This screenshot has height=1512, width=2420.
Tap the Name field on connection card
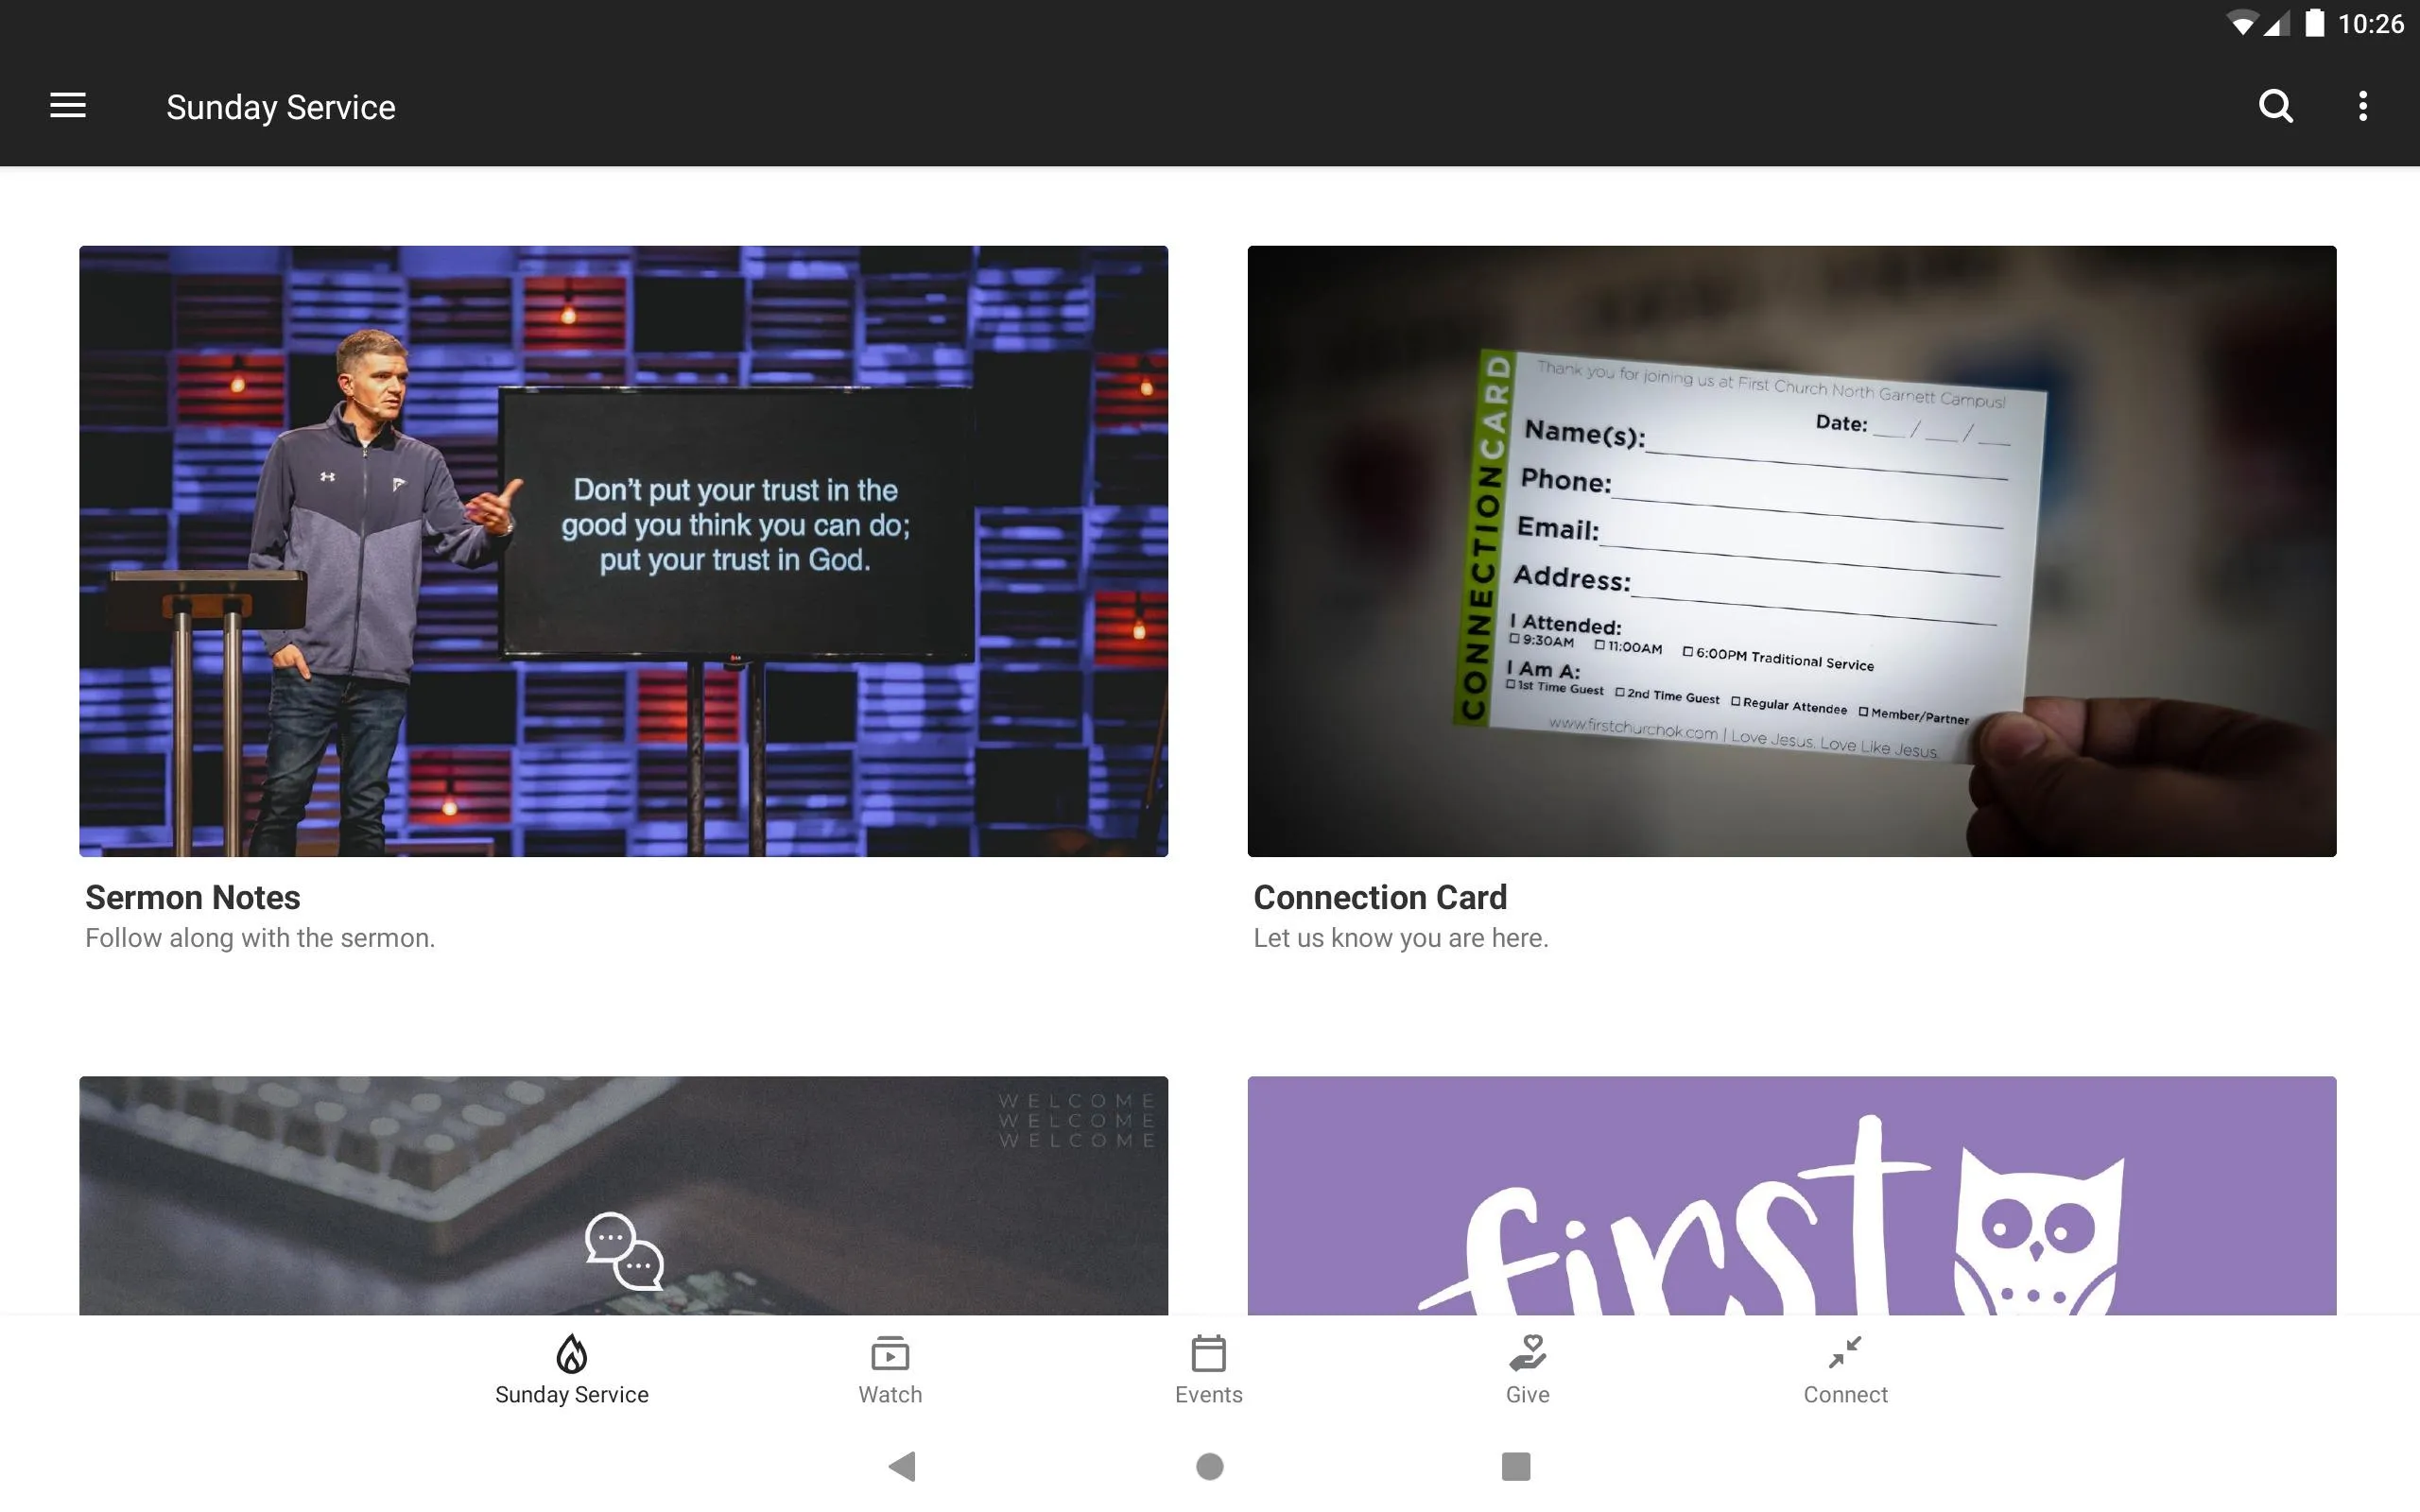1742,444
